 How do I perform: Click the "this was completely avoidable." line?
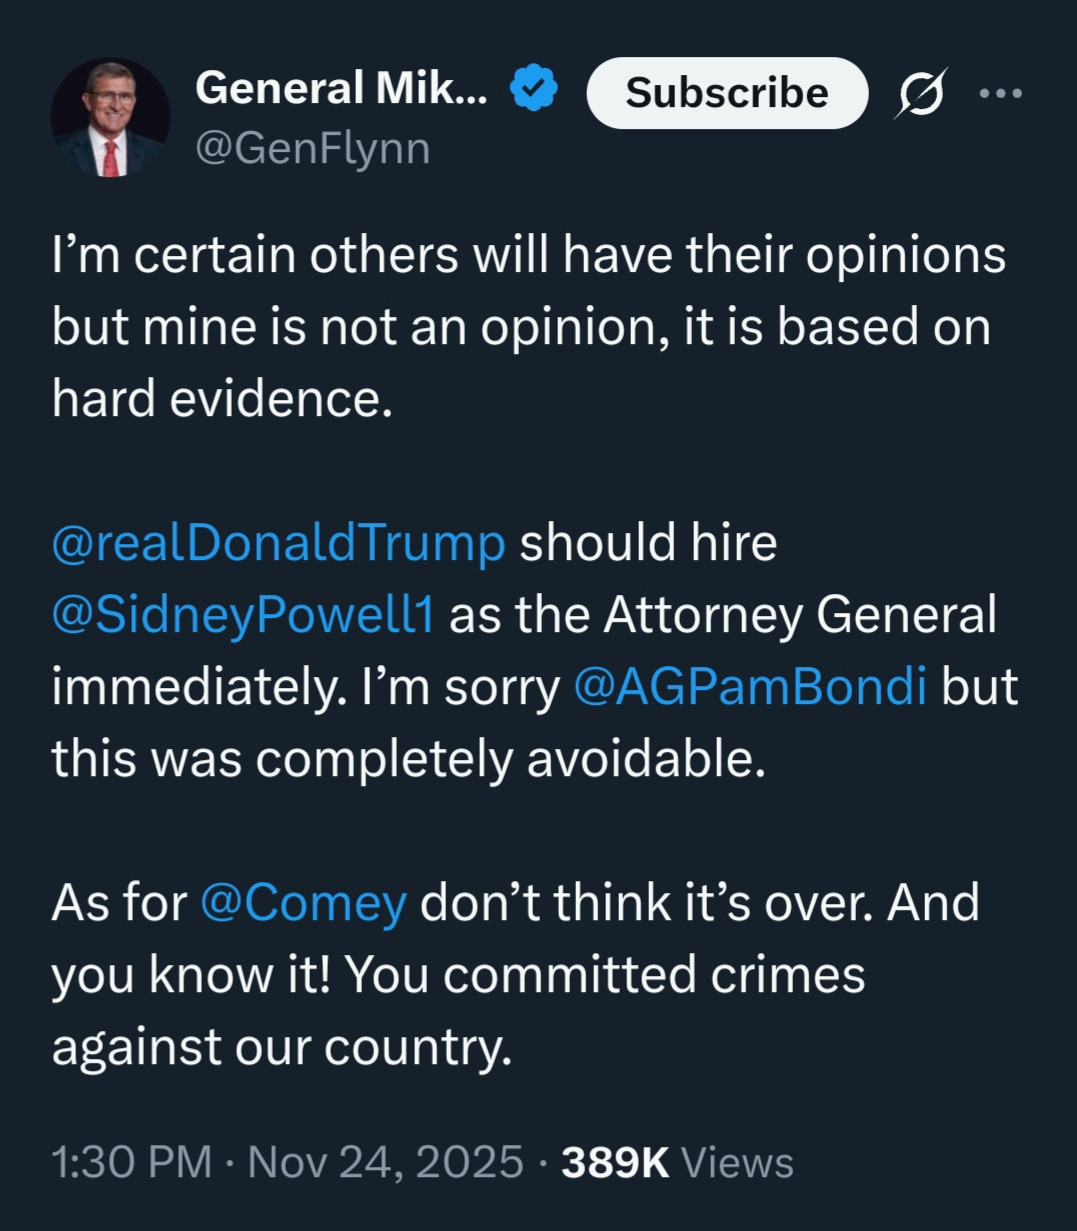[x=408, y=758]
